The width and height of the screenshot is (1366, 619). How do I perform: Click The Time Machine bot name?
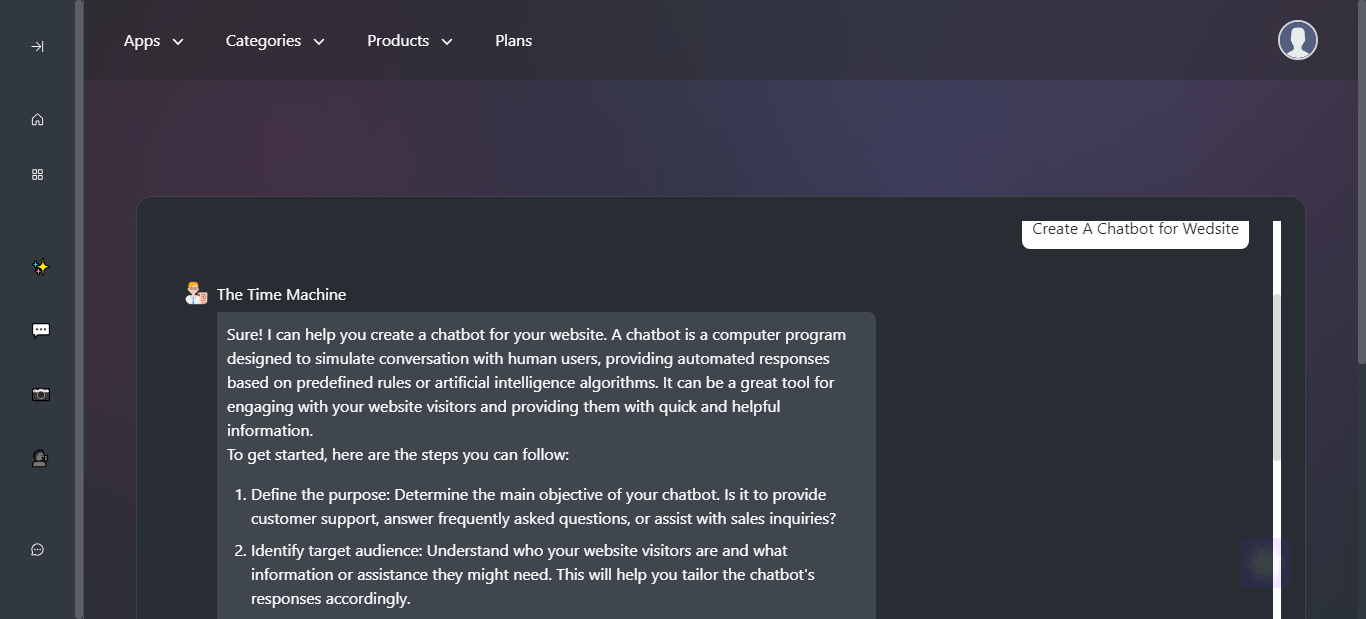[x=281, y=294]
